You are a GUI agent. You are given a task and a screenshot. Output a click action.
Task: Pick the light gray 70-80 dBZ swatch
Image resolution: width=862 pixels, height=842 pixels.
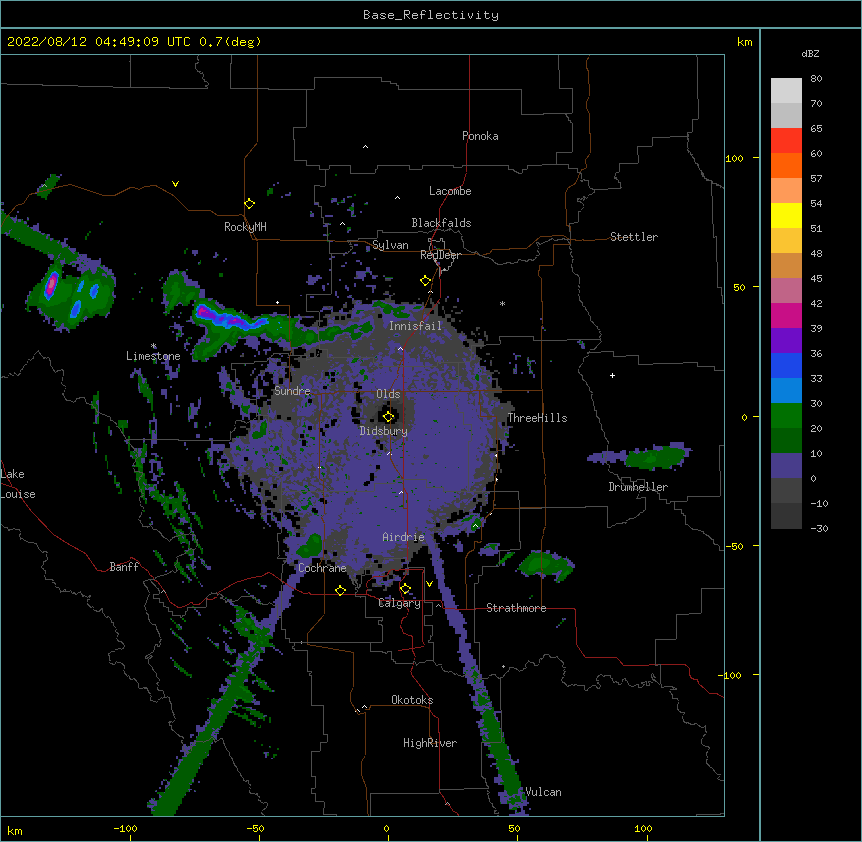pyautogui.click(x=786, y=91)
